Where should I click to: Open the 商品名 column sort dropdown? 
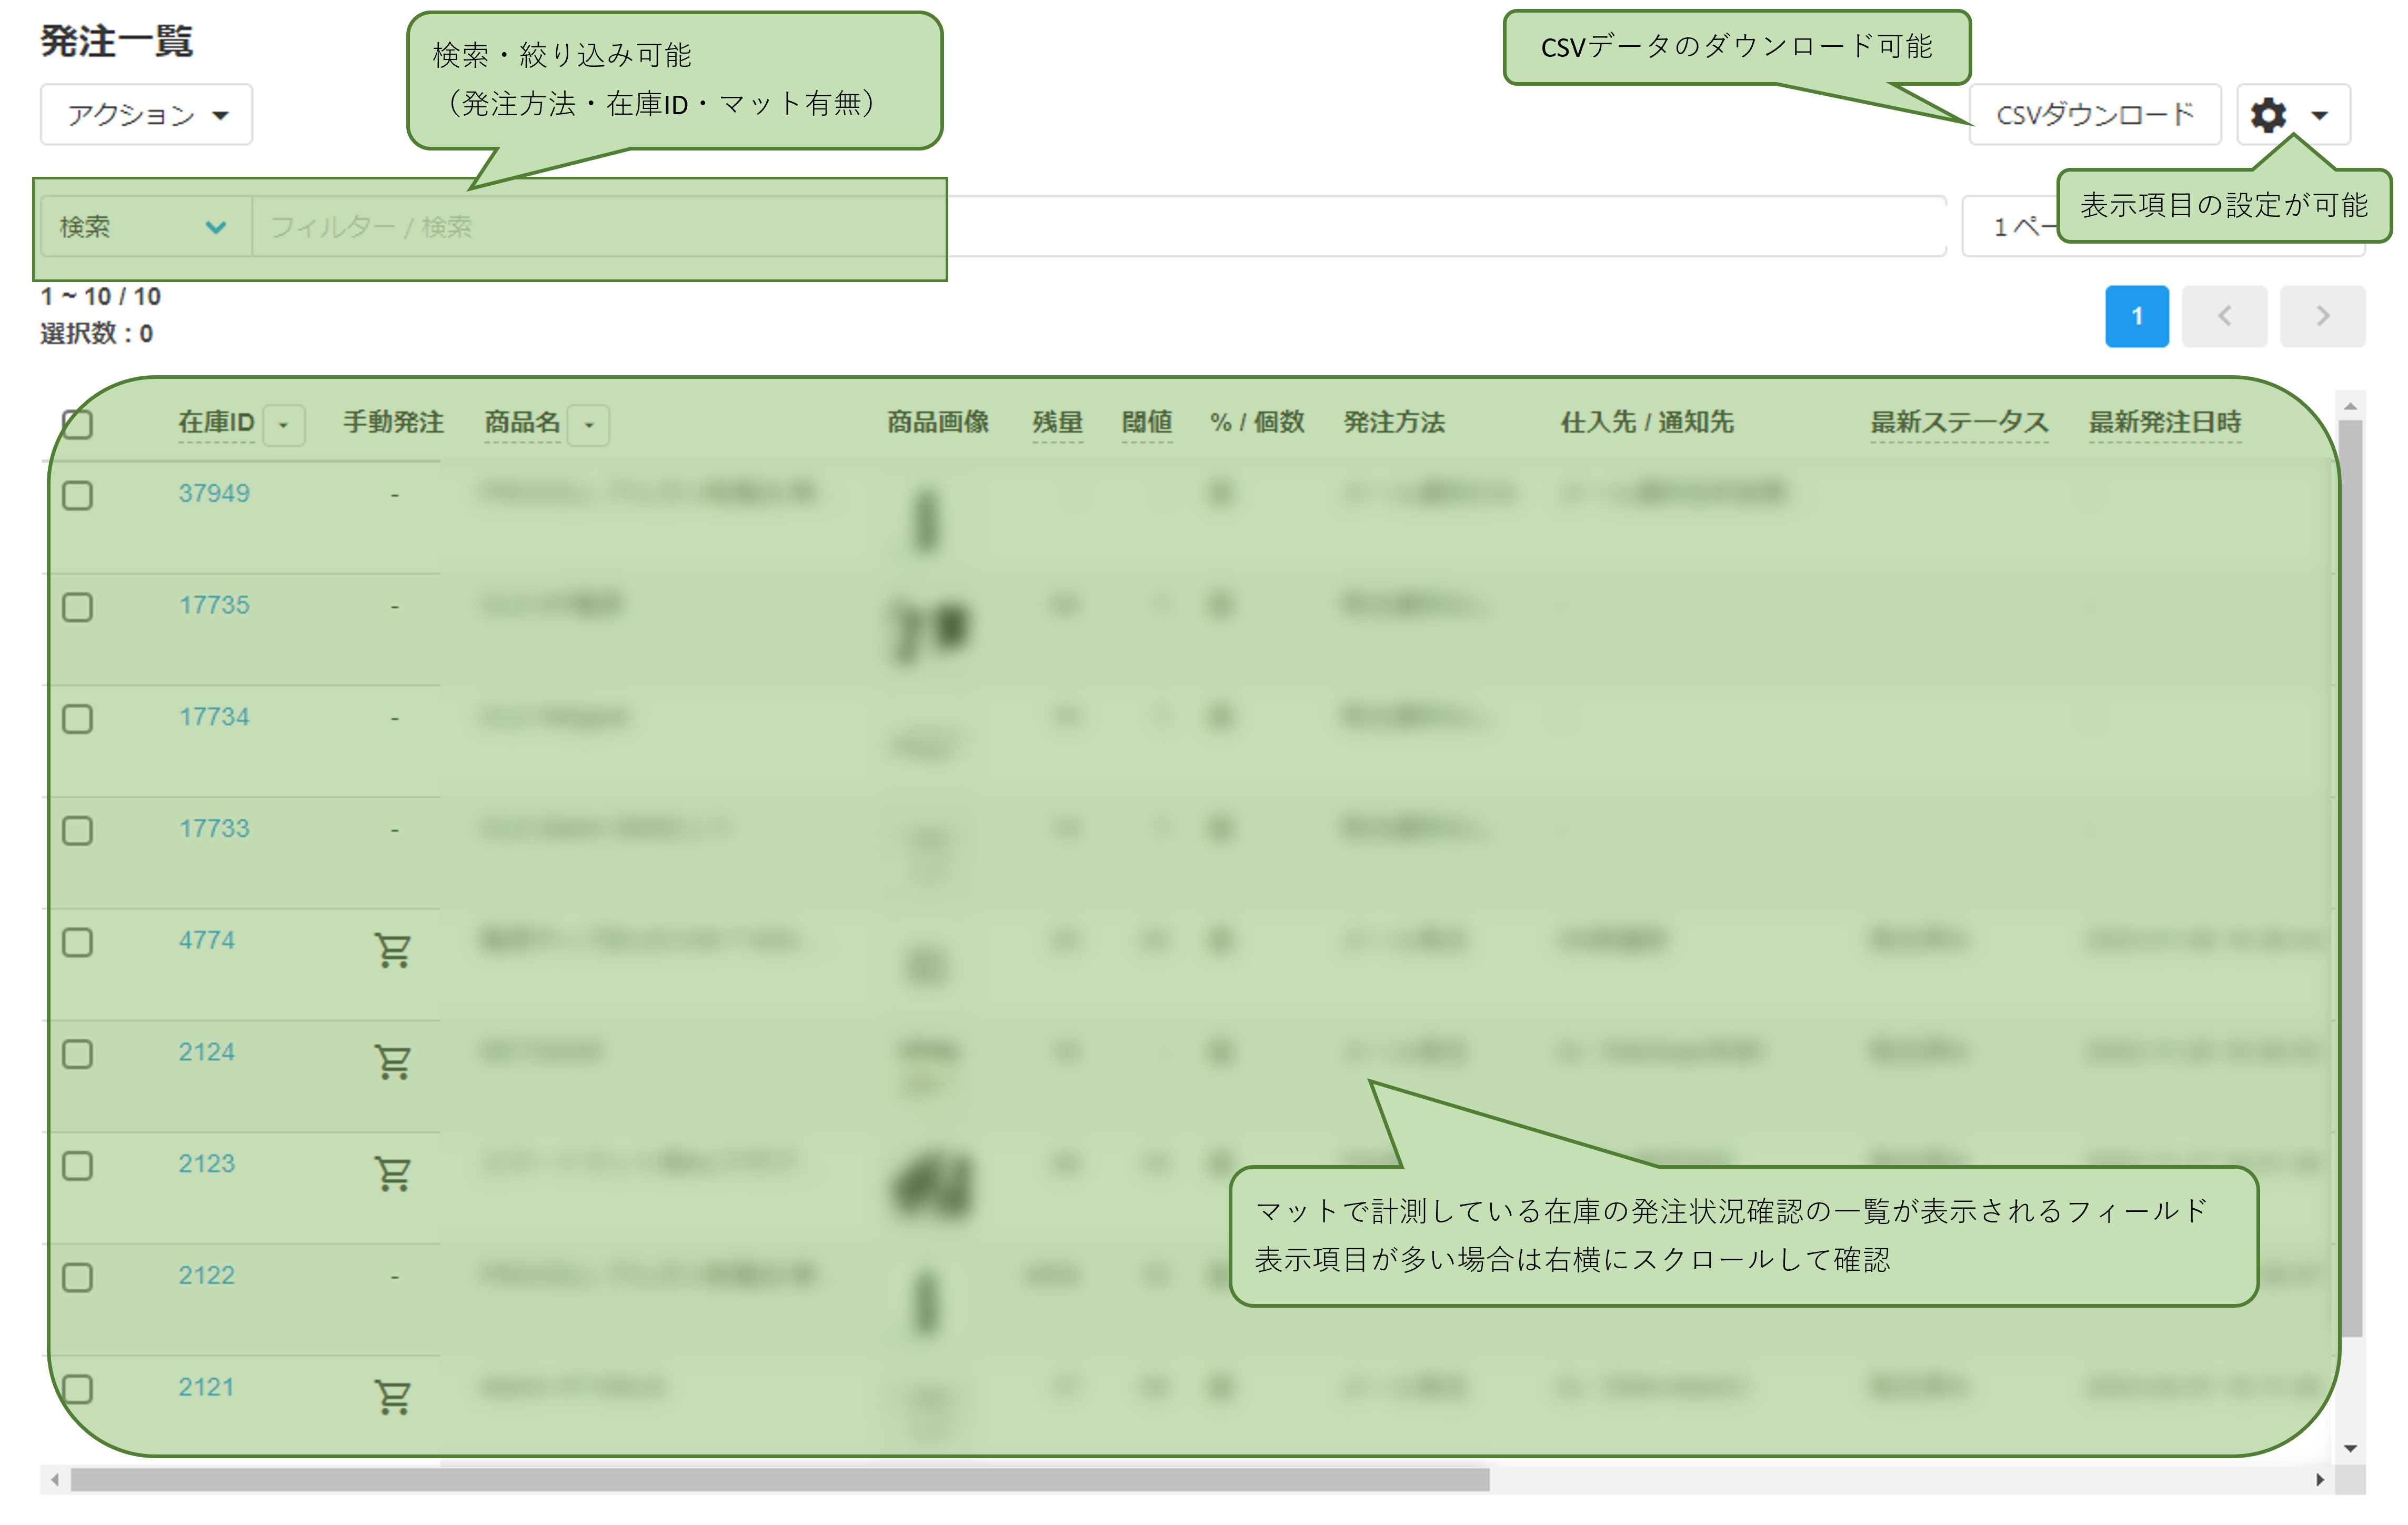589,425
